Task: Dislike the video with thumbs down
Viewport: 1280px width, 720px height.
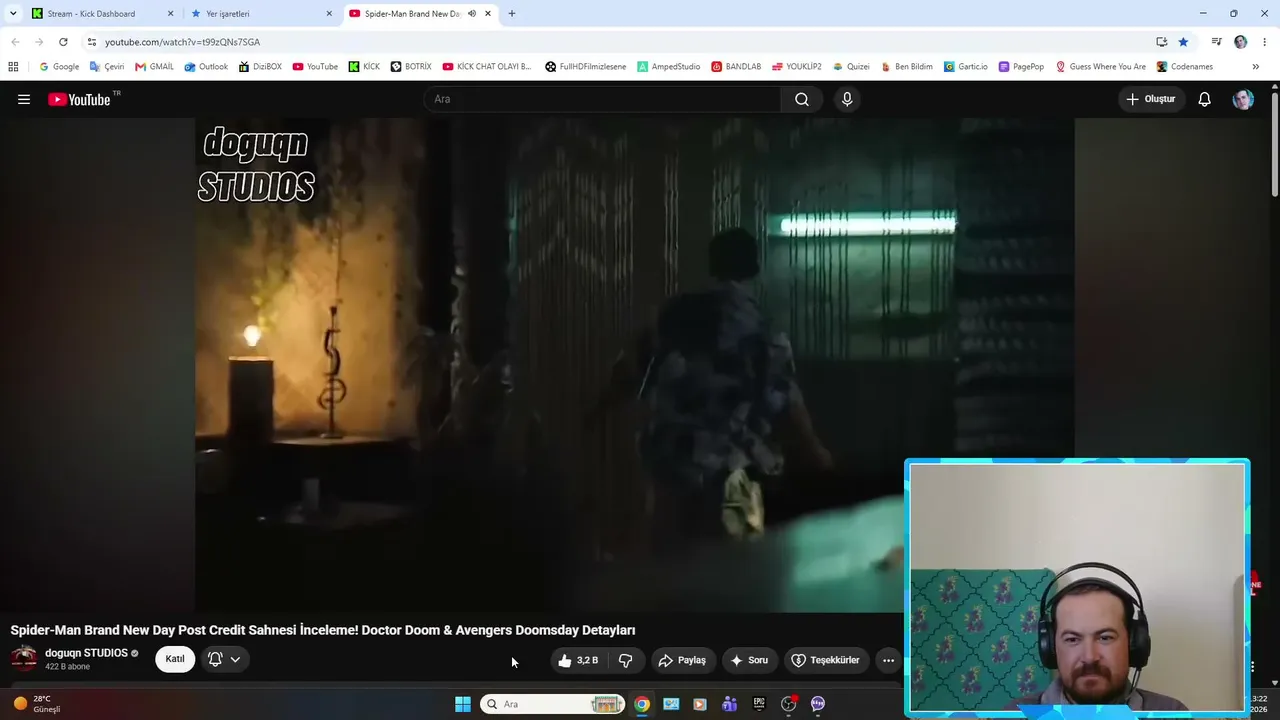Action: 626,660
